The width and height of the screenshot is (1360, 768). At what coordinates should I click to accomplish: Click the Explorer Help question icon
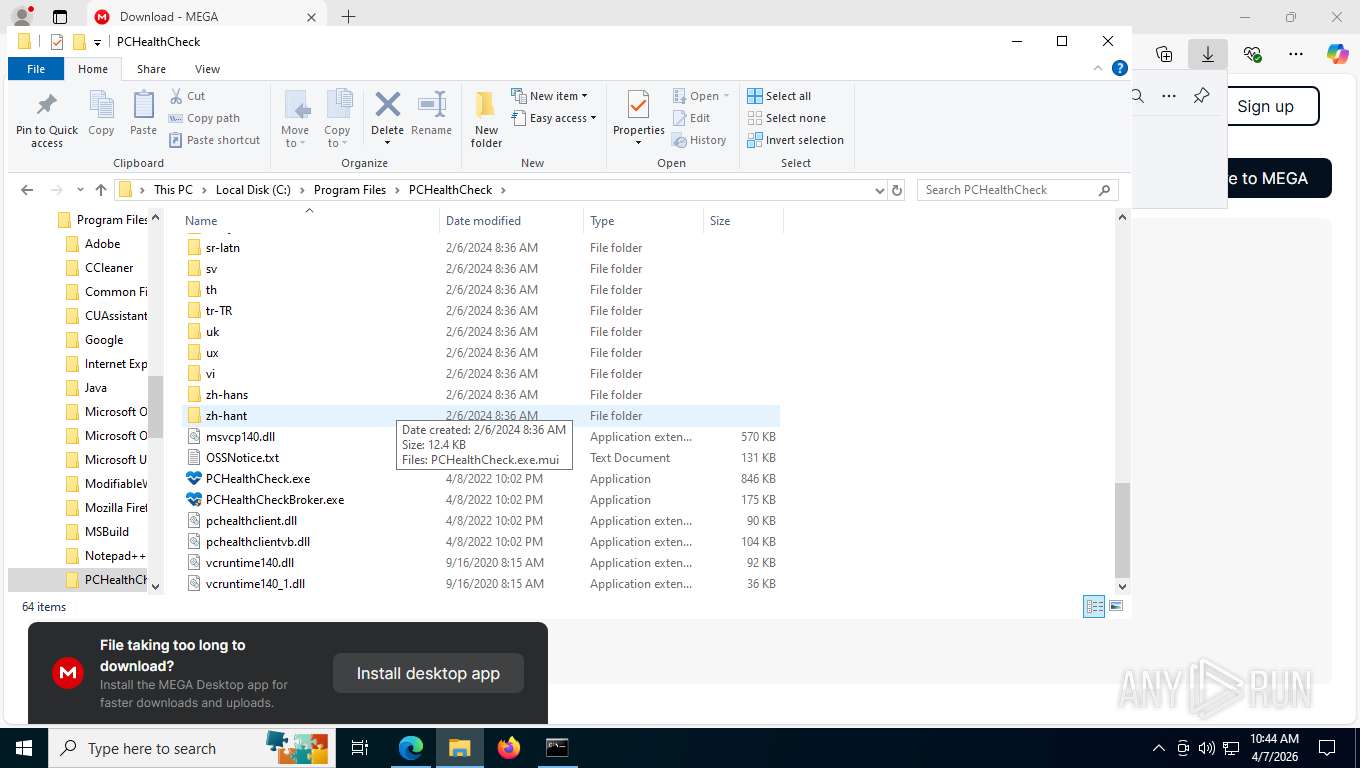coord(1120,69)
